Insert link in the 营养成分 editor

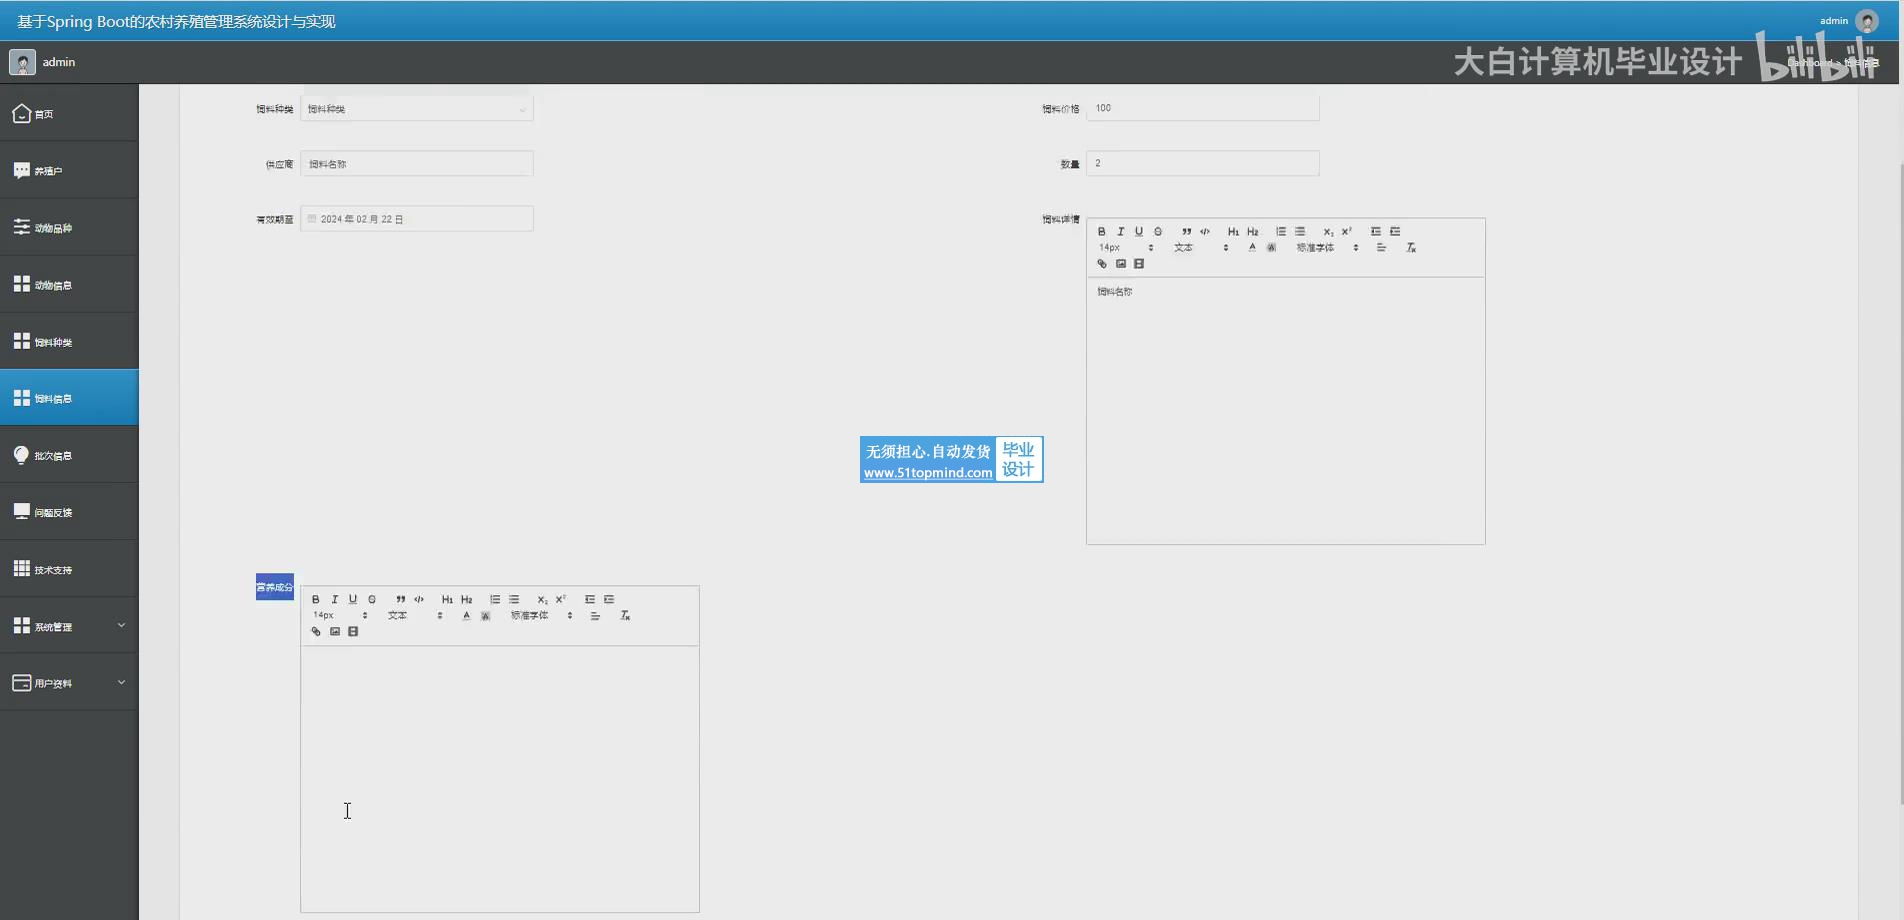point(316,632)
